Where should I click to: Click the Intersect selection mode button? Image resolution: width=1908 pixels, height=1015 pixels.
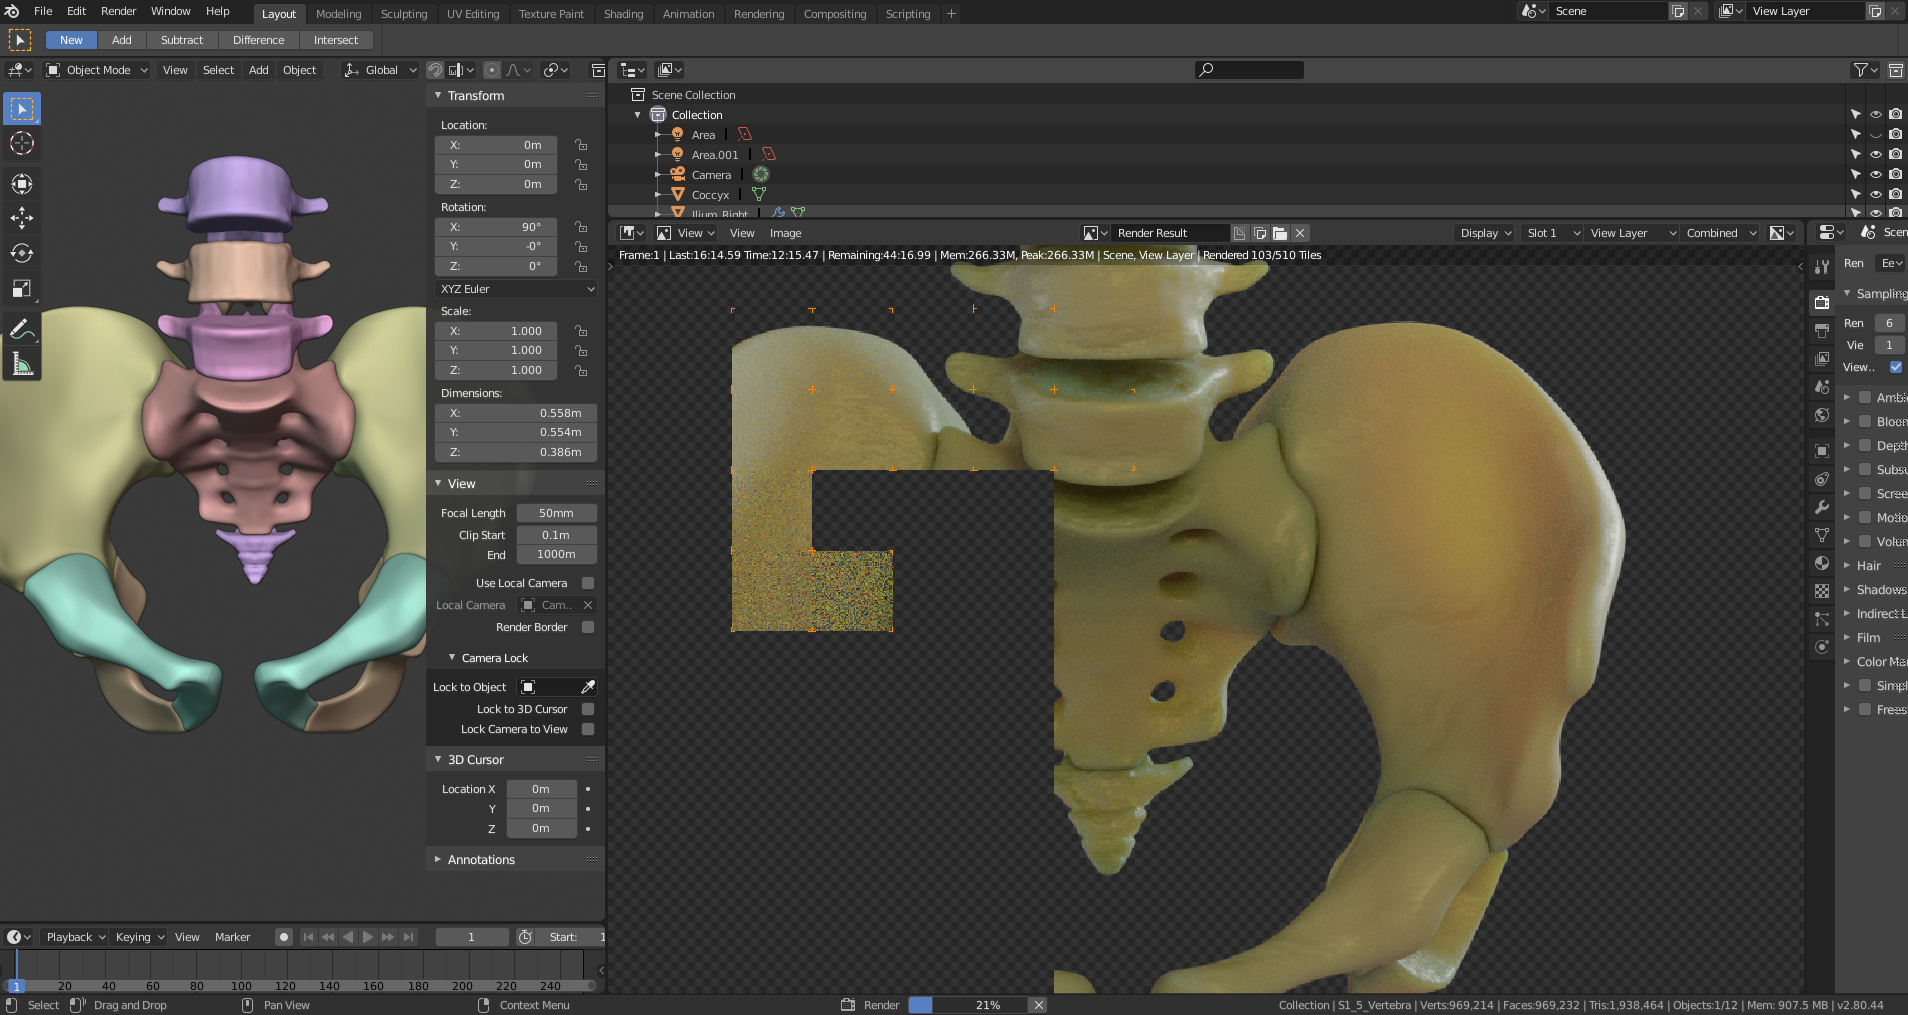click(335, 40)
